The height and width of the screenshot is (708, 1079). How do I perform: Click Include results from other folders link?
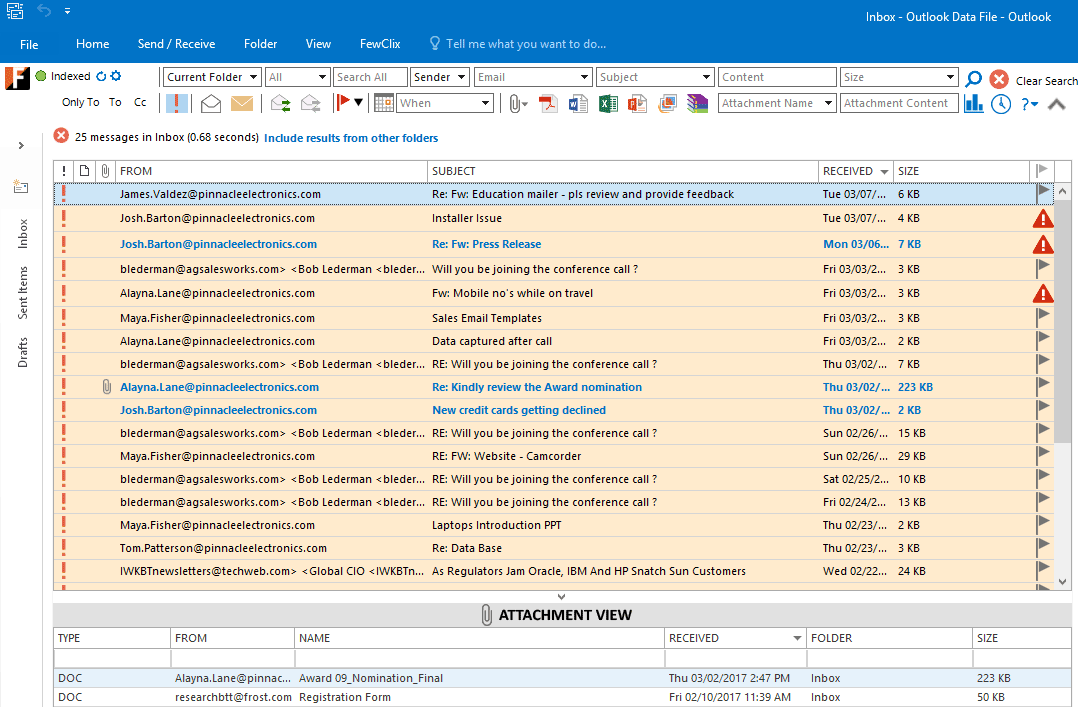point(351,138)
